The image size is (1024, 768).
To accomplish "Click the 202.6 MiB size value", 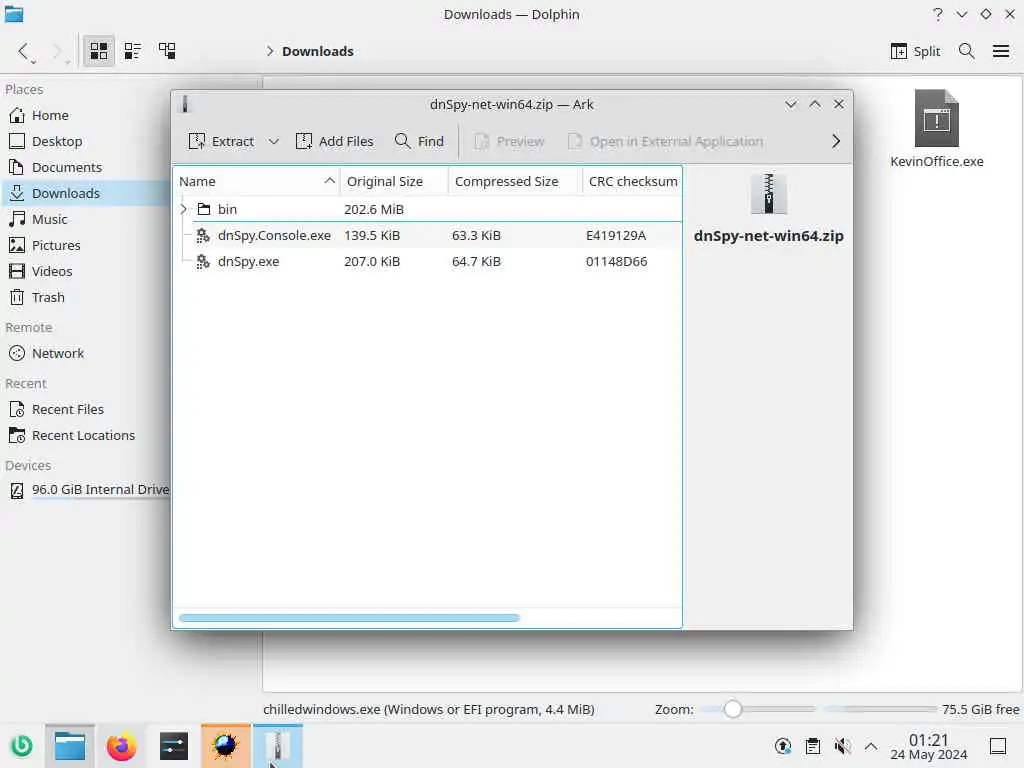I will [x=374, y=209].
